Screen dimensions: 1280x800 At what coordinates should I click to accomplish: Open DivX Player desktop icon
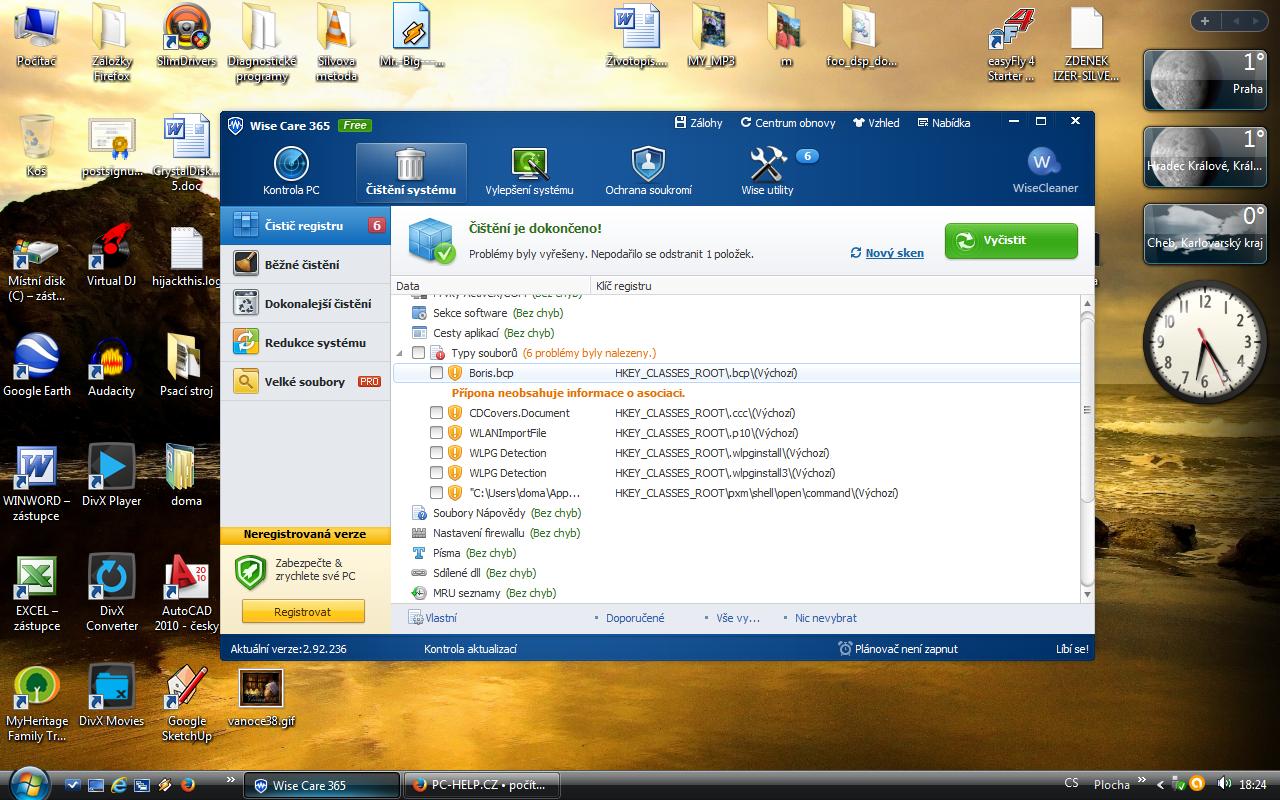pos(111,476)
